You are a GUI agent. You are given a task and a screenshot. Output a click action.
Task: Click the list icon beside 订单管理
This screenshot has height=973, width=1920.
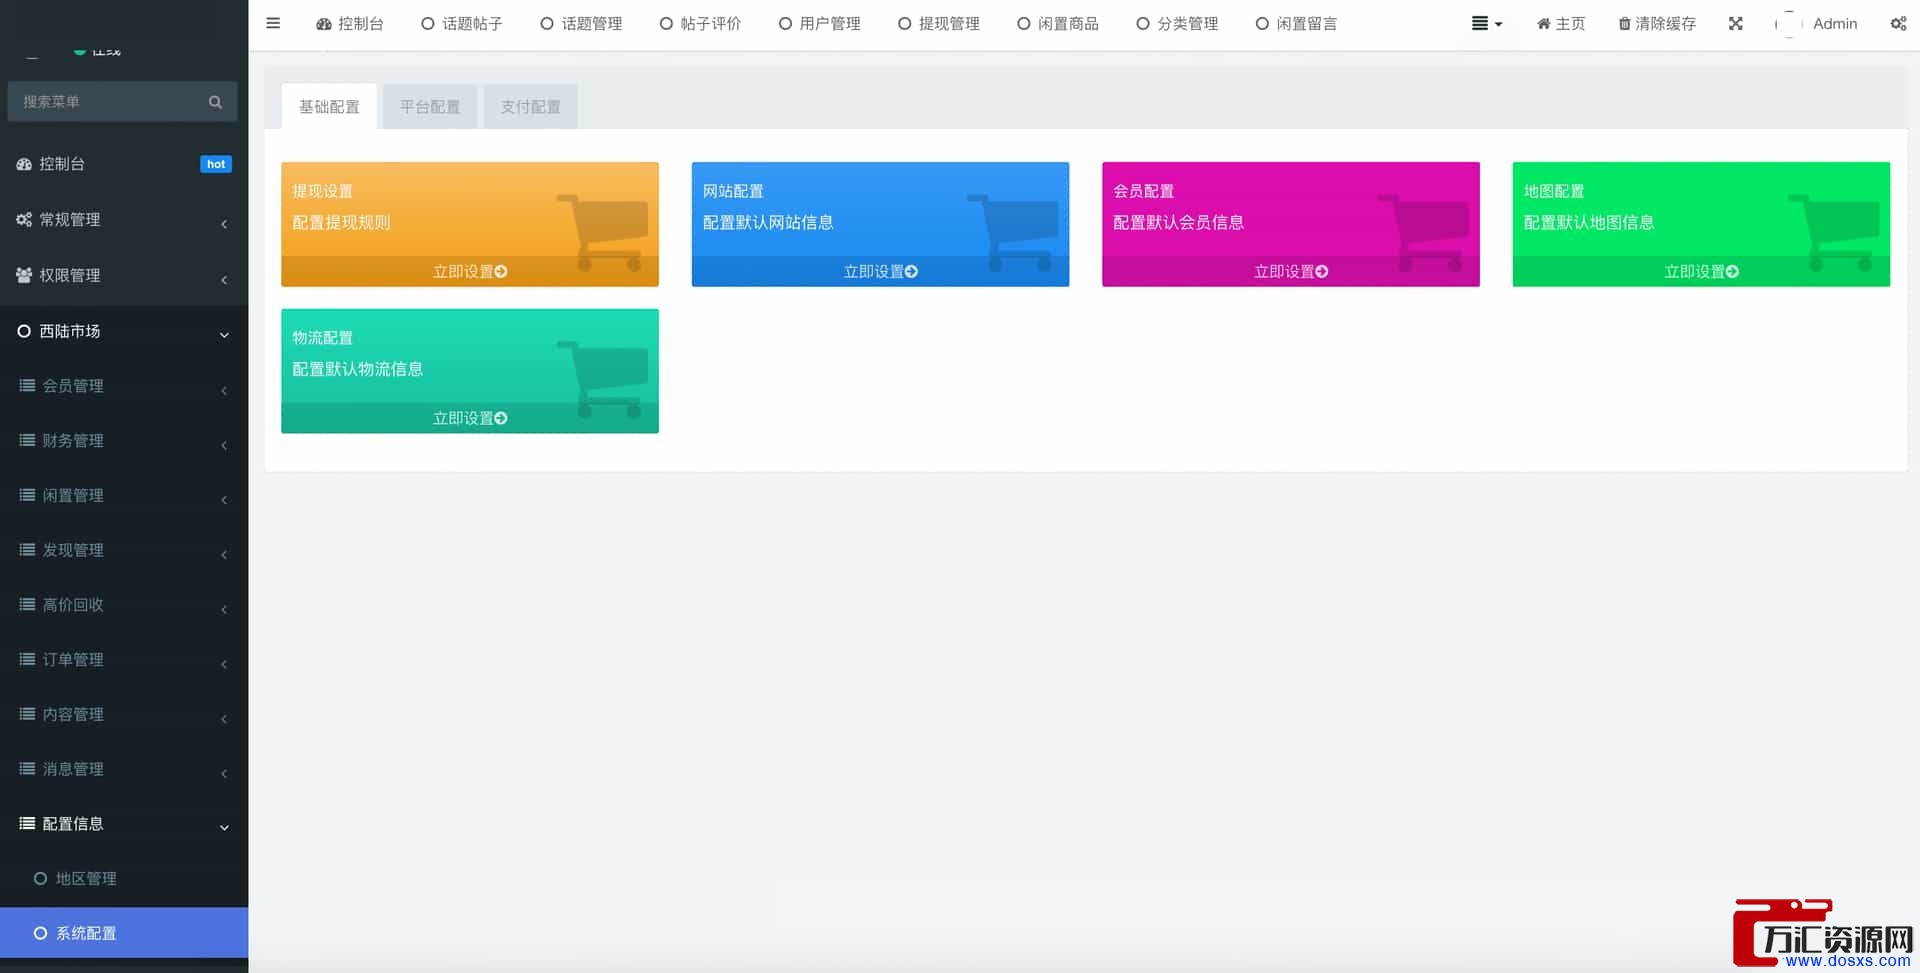tap(27, 659)
